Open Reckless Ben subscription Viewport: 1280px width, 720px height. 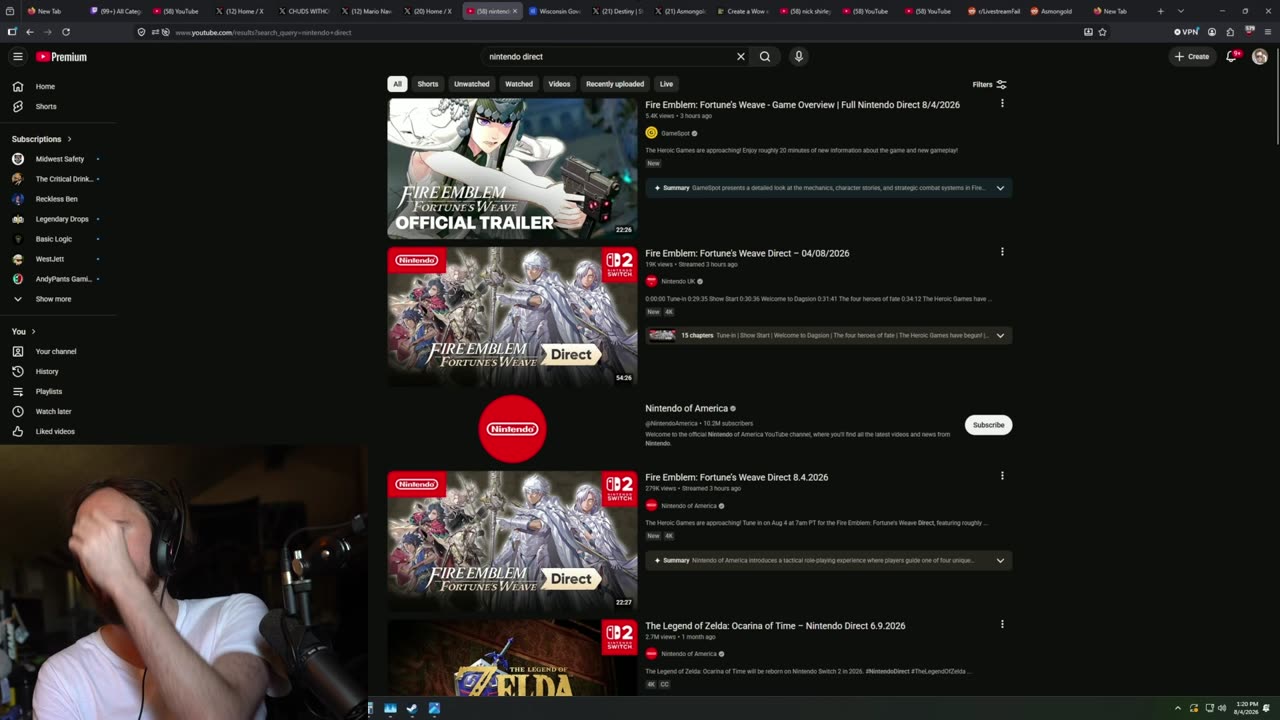[x=55, y=199]
